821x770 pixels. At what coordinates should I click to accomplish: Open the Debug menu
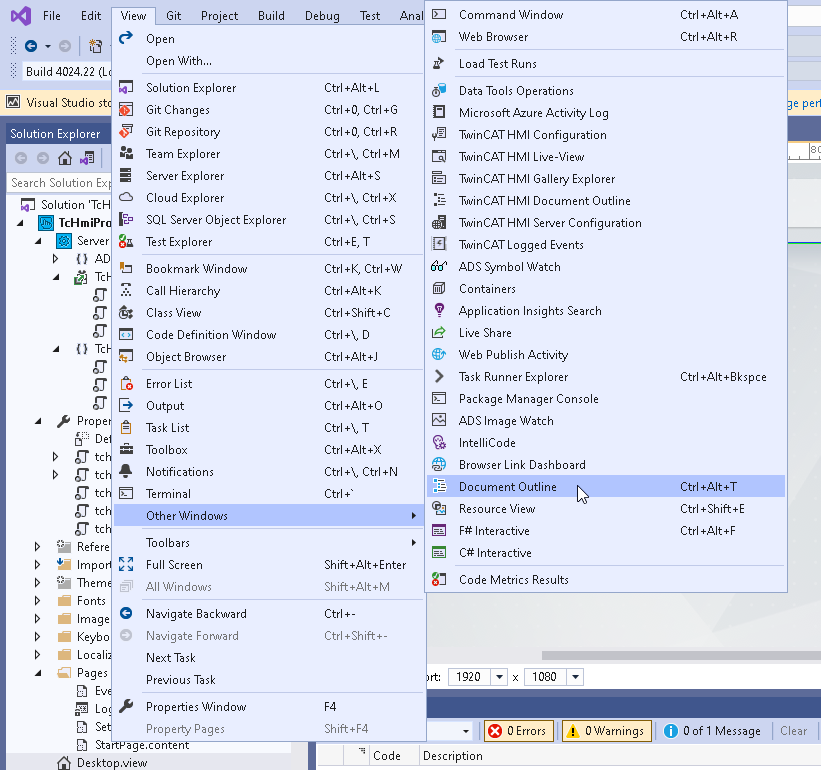322,16
